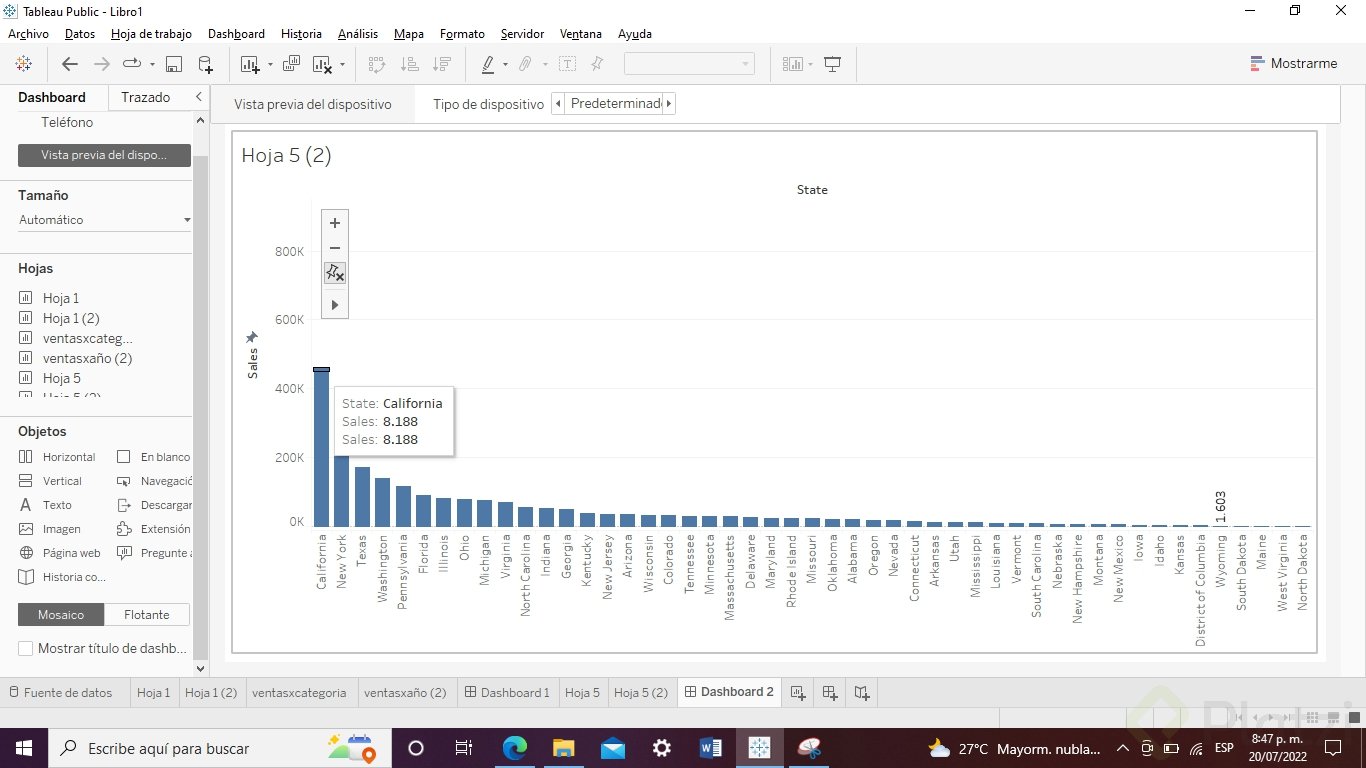Screen dimensions: 1366x768
Task: Save the workbook with the floppy disk icon
Action: [174, 64]
